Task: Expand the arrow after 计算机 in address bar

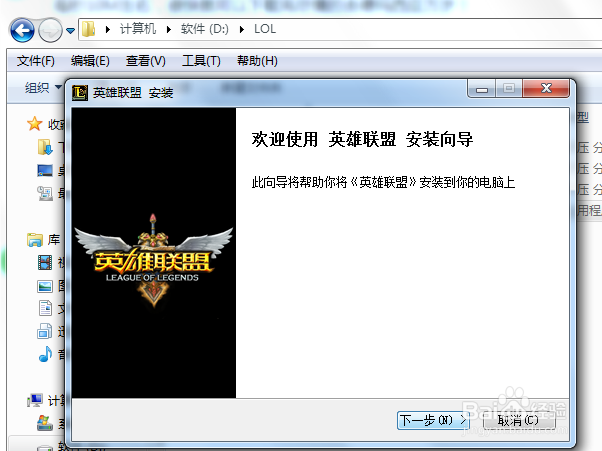Action: pos(169,30)
